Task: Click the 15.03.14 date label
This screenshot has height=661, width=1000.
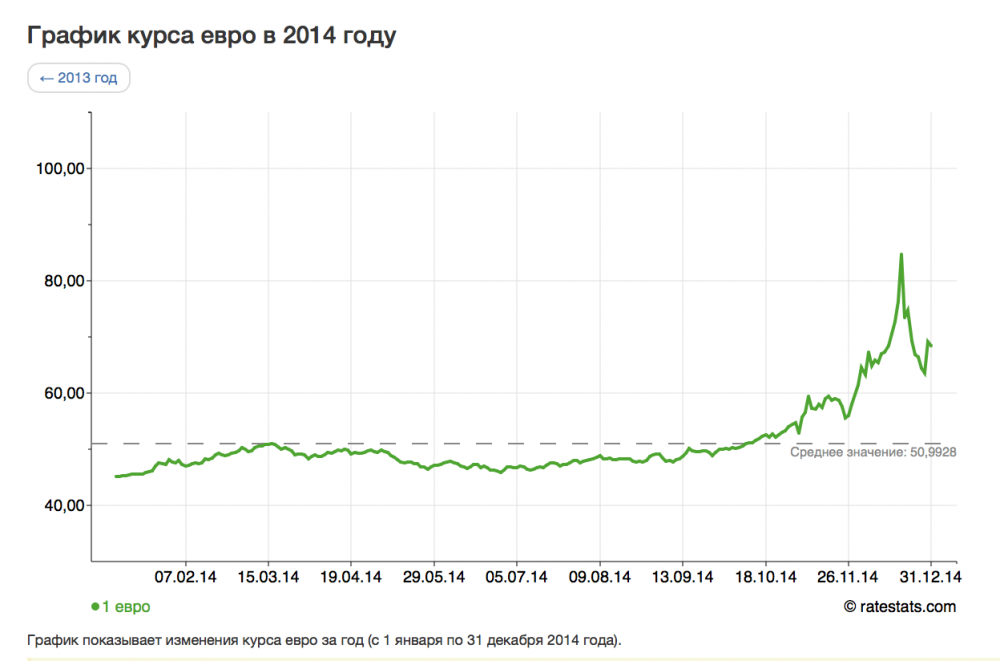Action: click(x=268, y=577)
